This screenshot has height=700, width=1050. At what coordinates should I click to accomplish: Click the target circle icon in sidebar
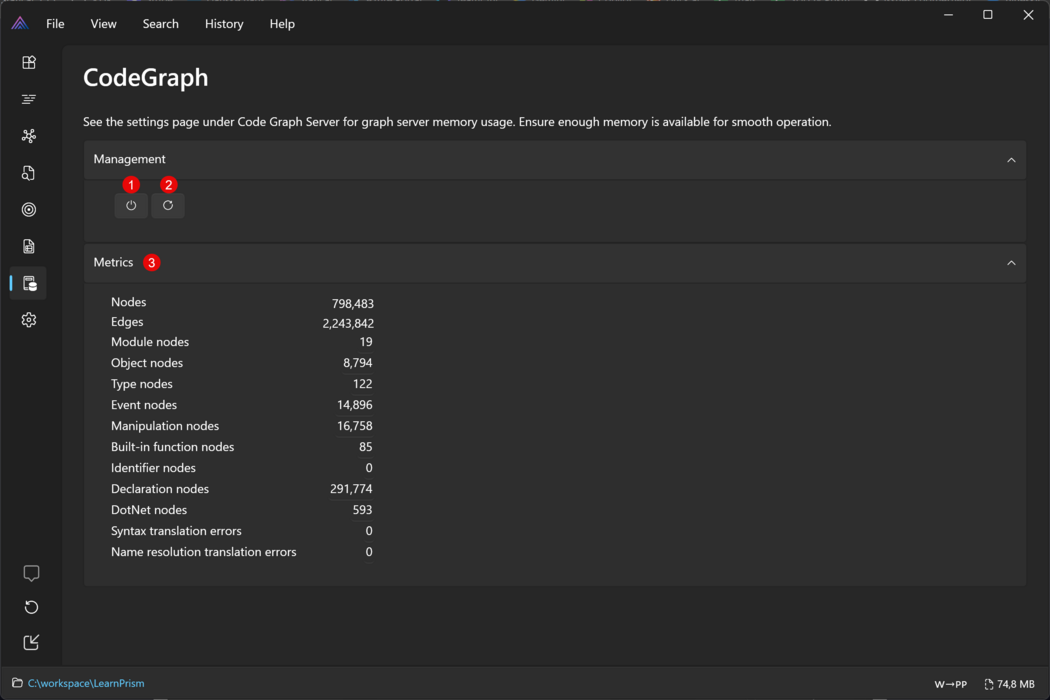(29, 210)
